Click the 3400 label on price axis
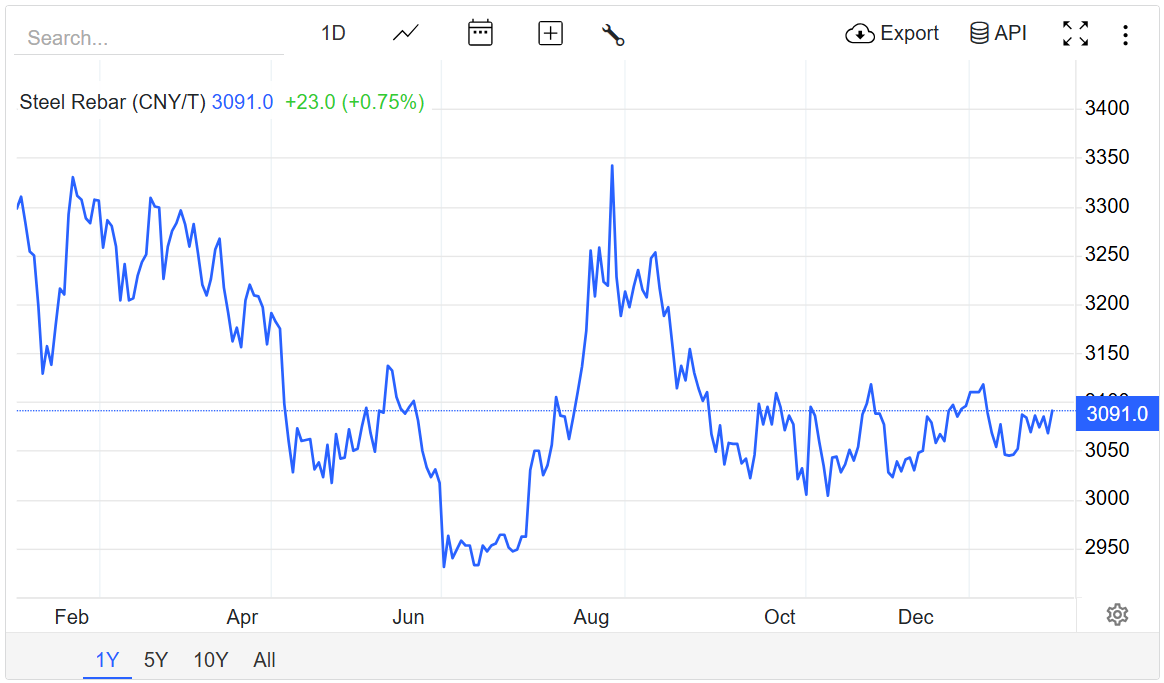Screen dimensions: 1164x683 (x=1106, y=108)
